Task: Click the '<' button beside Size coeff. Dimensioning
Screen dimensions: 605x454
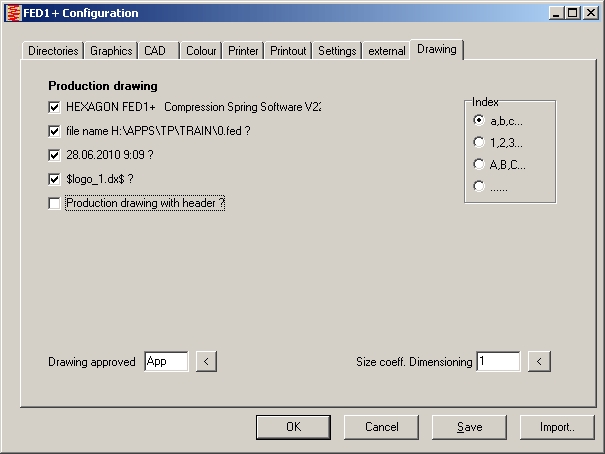Action: point(539,361)
